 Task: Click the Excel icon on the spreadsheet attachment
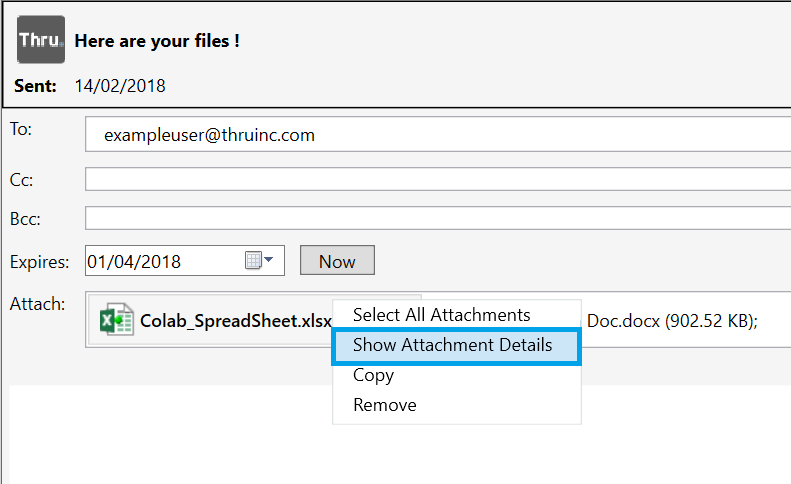point(117,320)
